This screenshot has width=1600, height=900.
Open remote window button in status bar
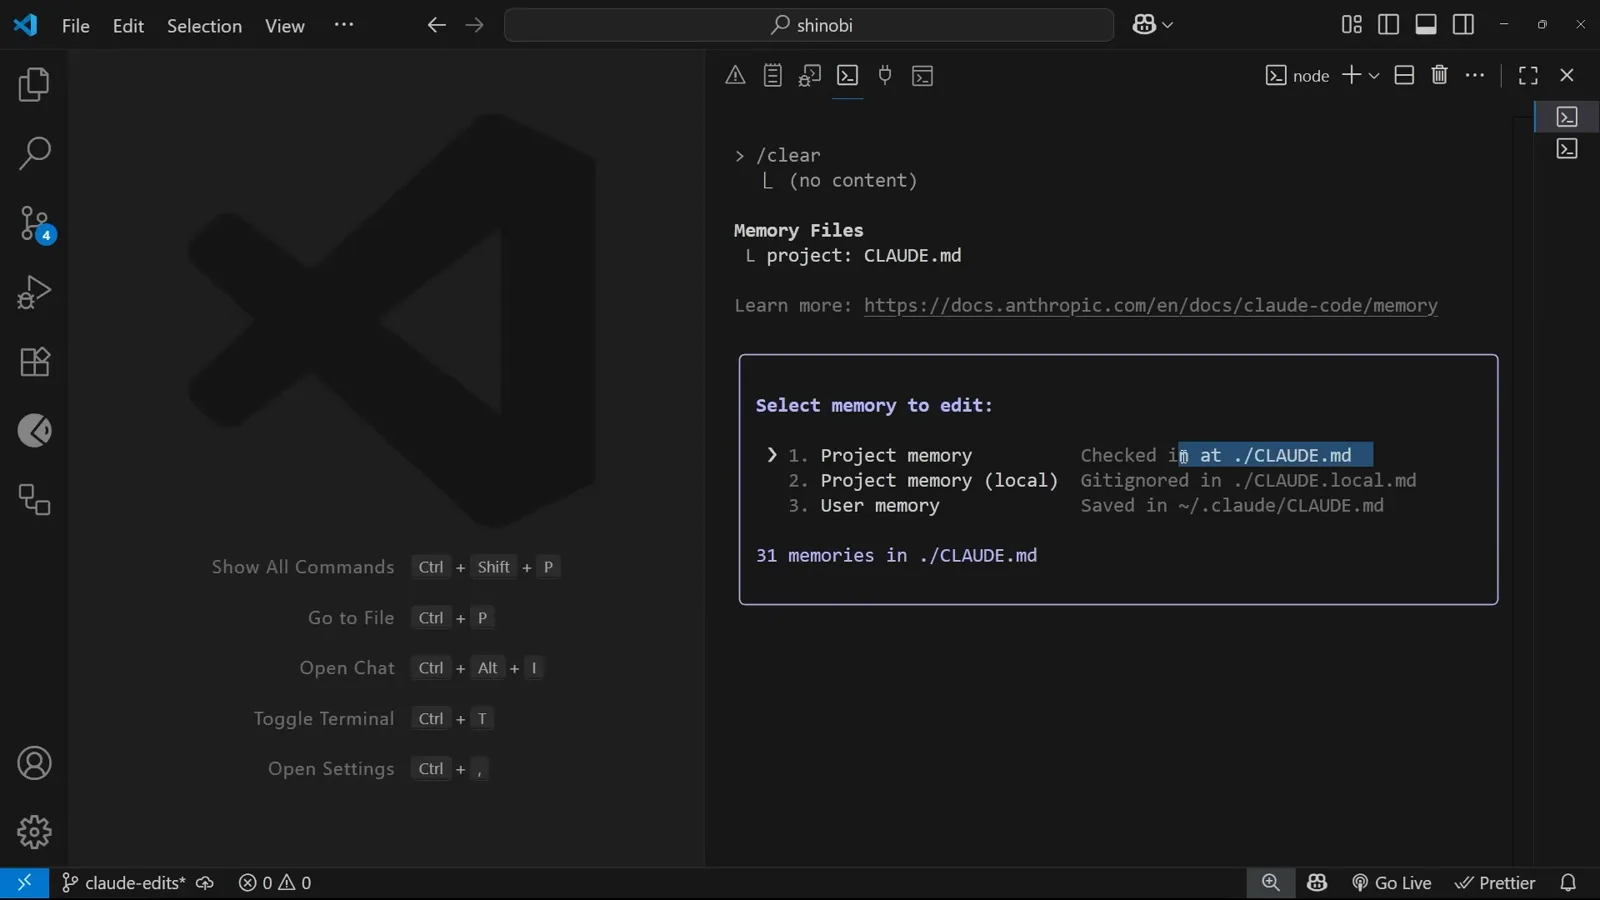click(24, 883)
